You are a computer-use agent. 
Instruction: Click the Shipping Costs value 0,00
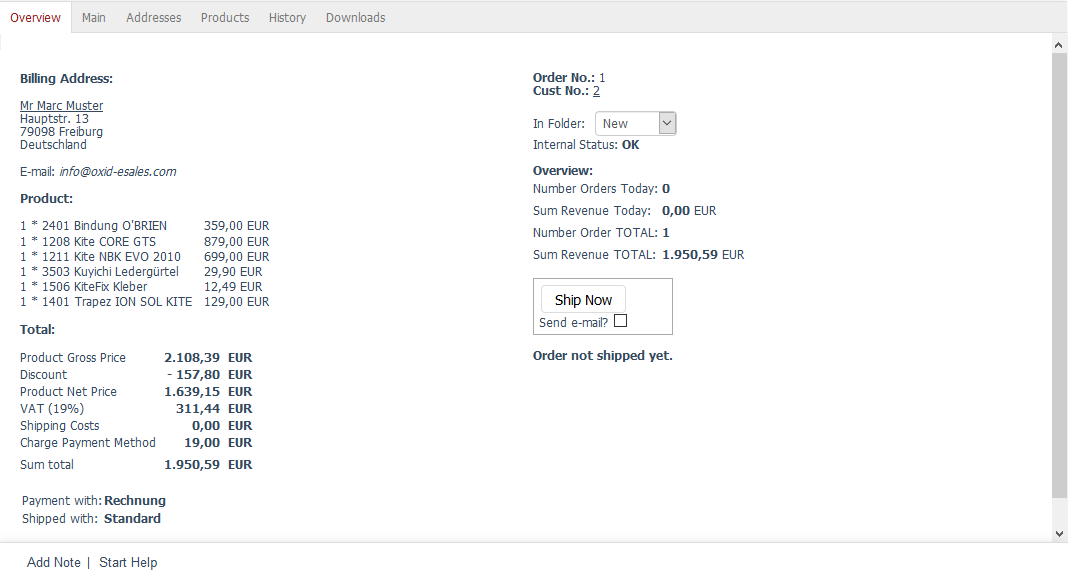[x=206, y=426]
